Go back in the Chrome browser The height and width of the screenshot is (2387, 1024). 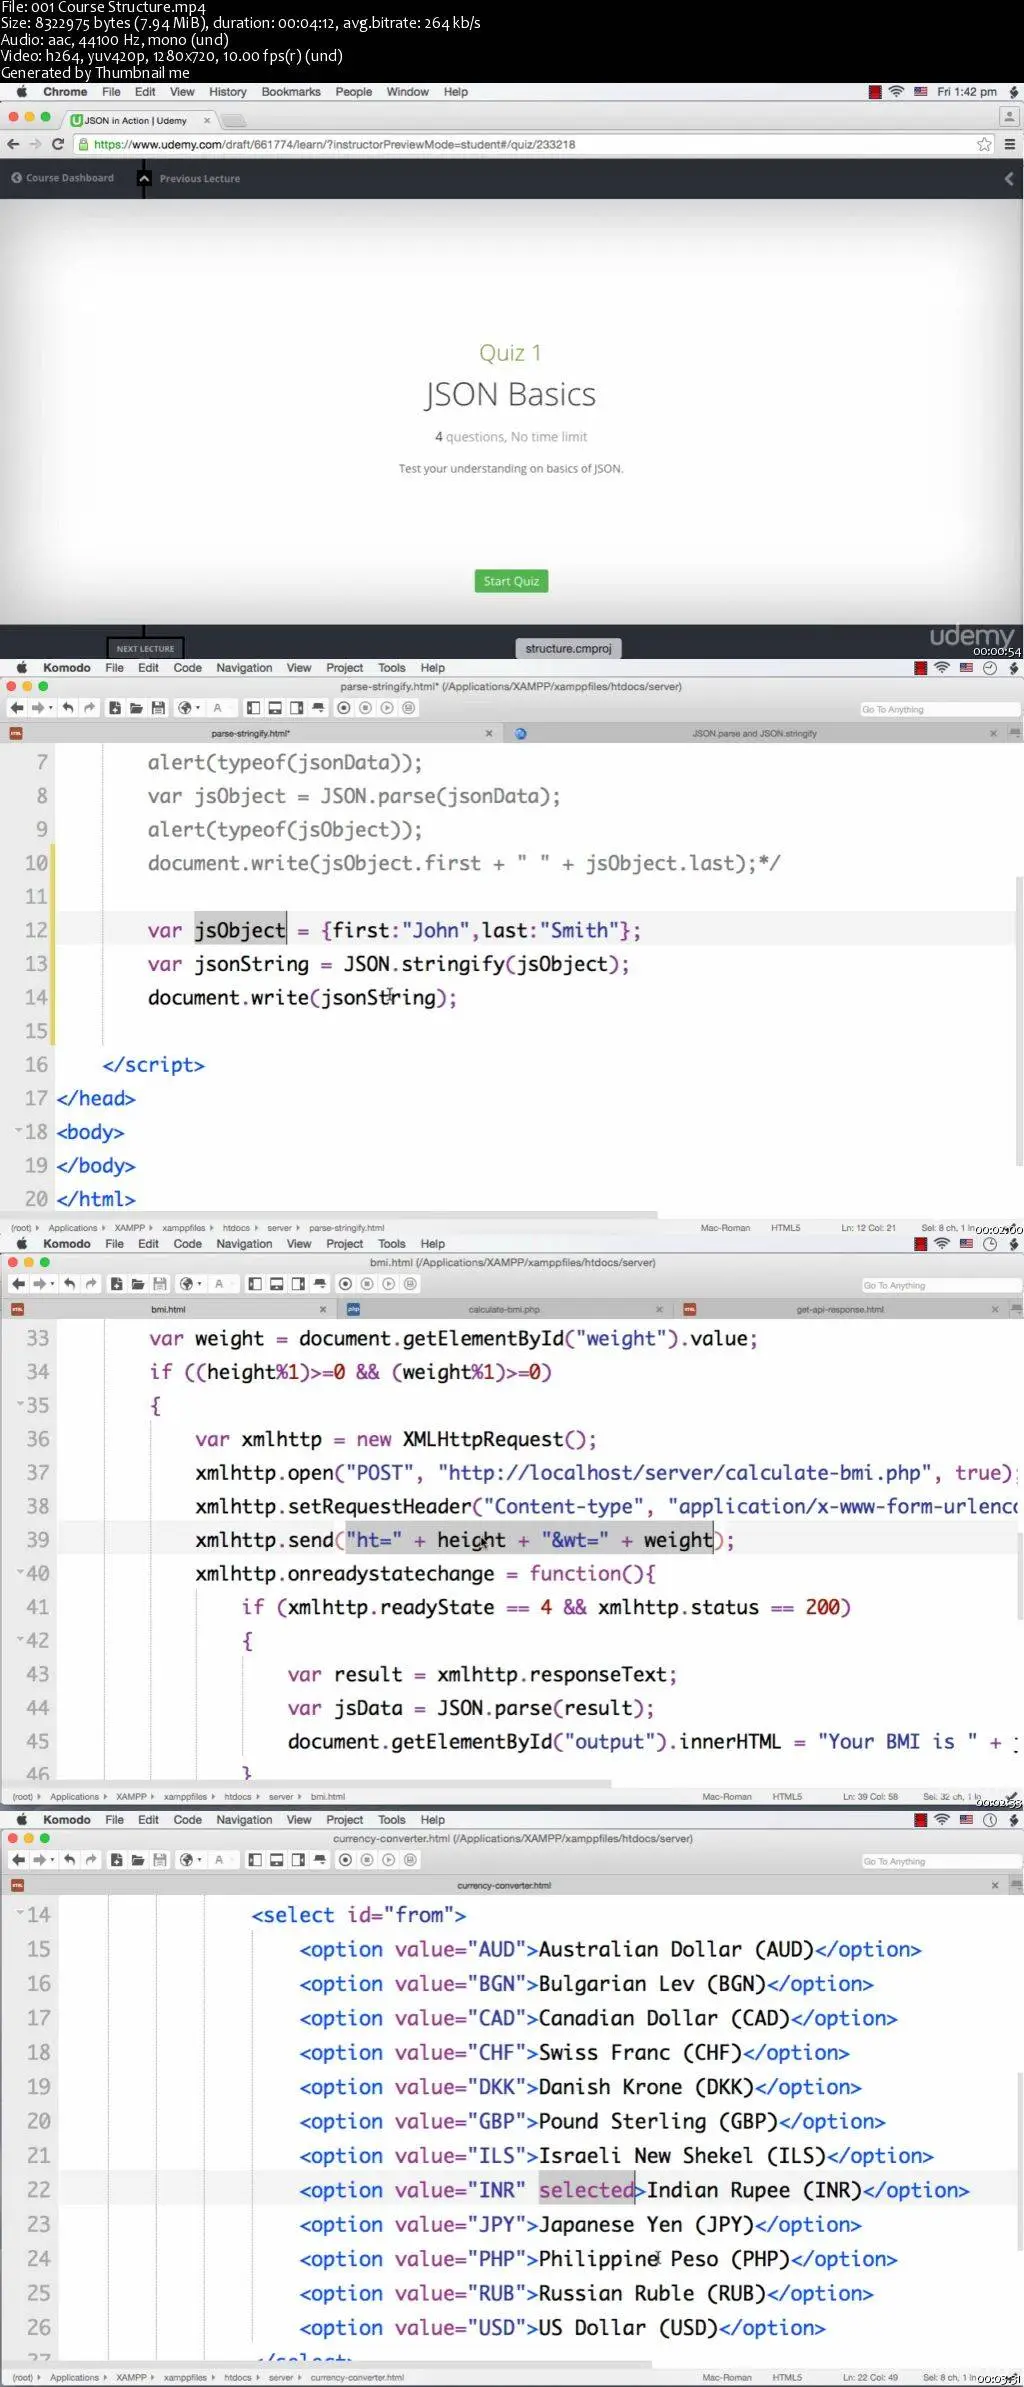pos(13,144)
